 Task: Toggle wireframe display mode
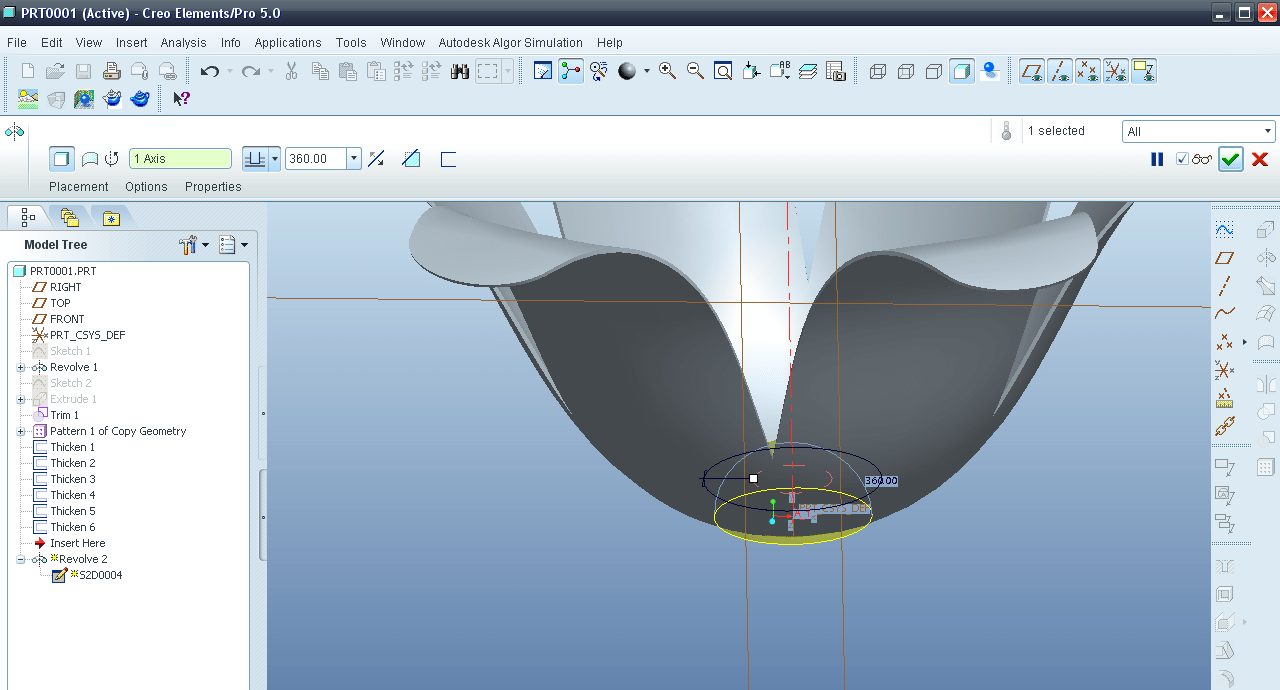pyautogui.click(x=878, y=71)
